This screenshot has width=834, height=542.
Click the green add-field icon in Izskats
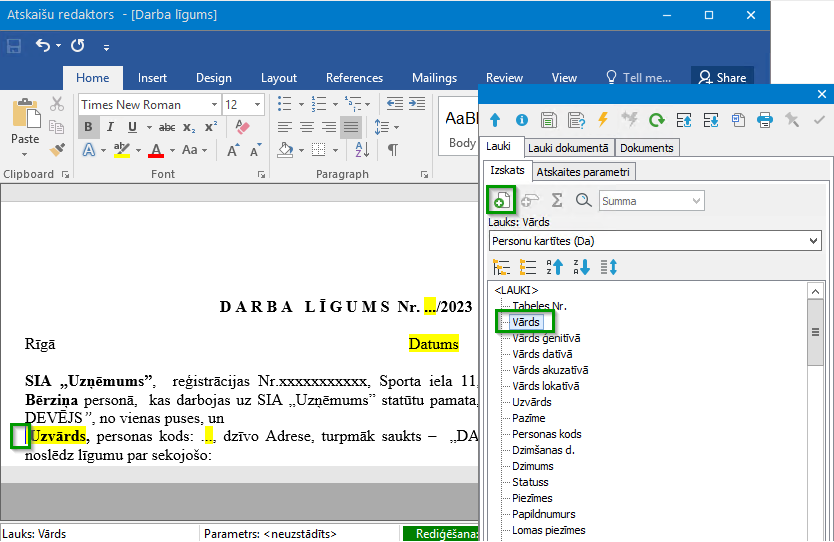tap(502, 200)
